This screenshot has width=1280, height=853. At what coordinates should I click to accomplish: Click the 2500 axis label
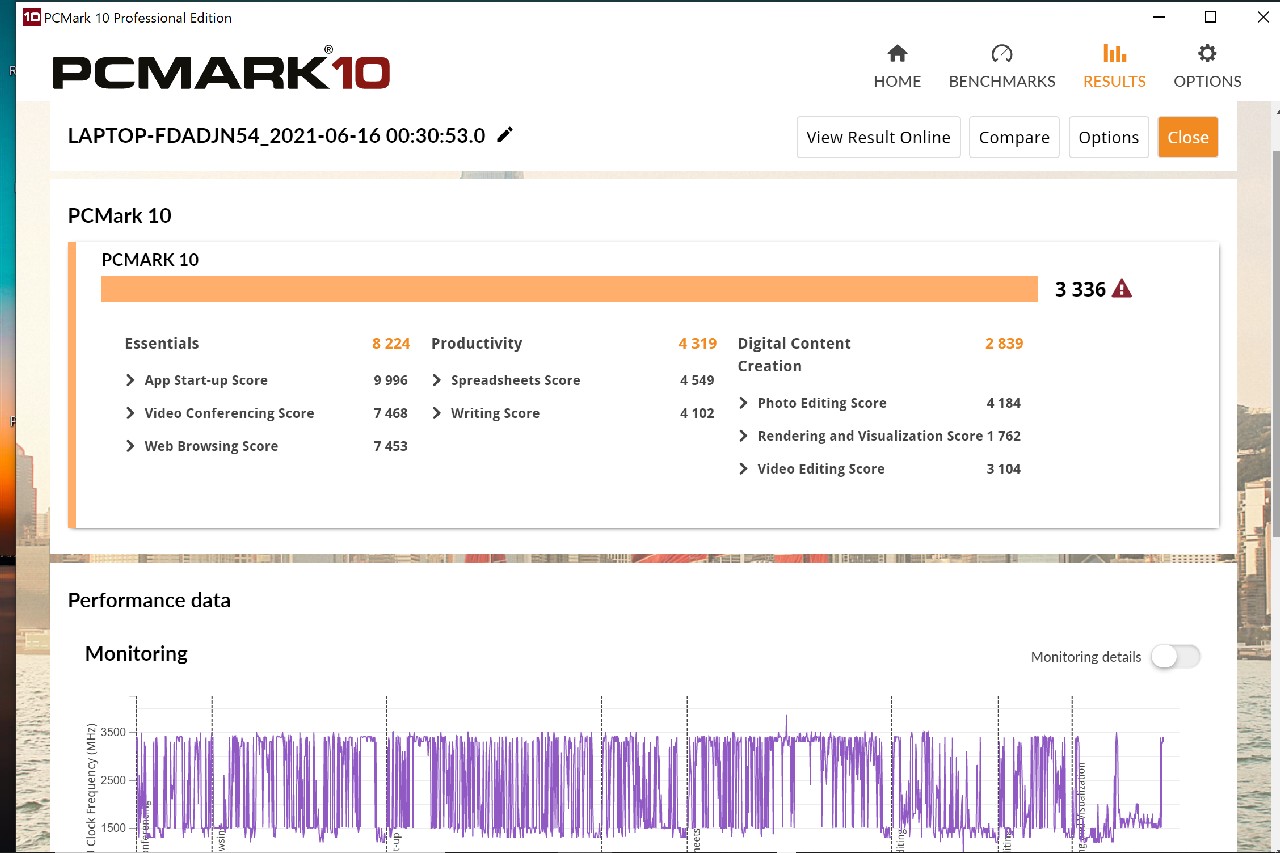click(x=113, y=780)
